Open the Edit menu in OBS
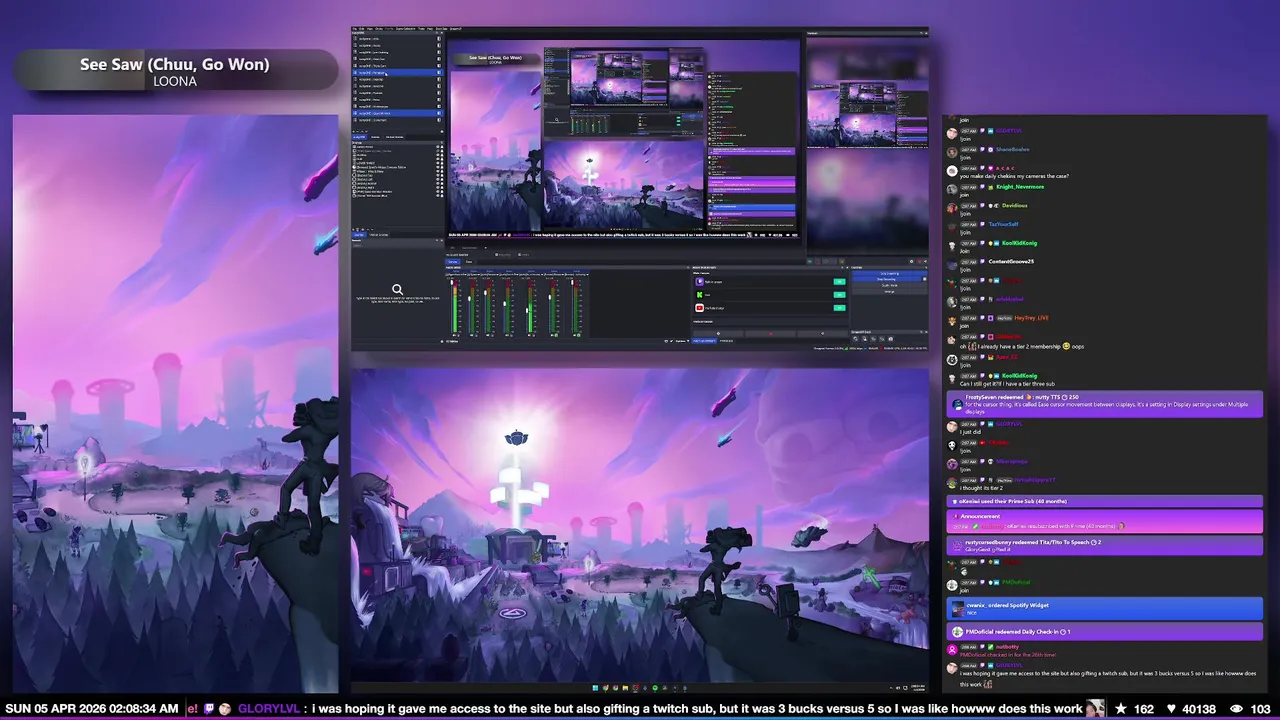The height and width of the screenshot is (720, 1280). [x=362, y=30]
